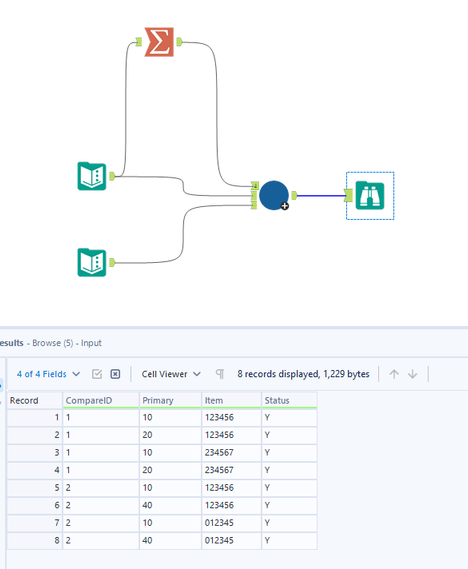
Task: Open the 4 of 4 Fields dropdown
Action: click(48, 374)
